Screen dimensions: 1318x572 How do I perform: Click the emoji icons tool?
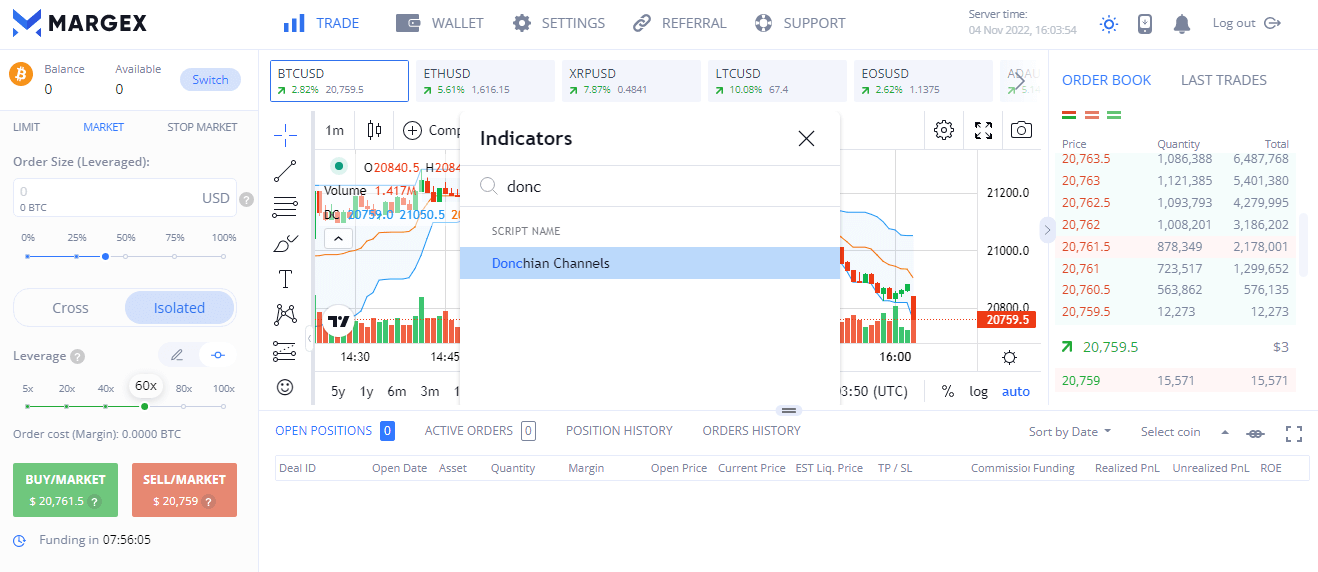point(285,387)
